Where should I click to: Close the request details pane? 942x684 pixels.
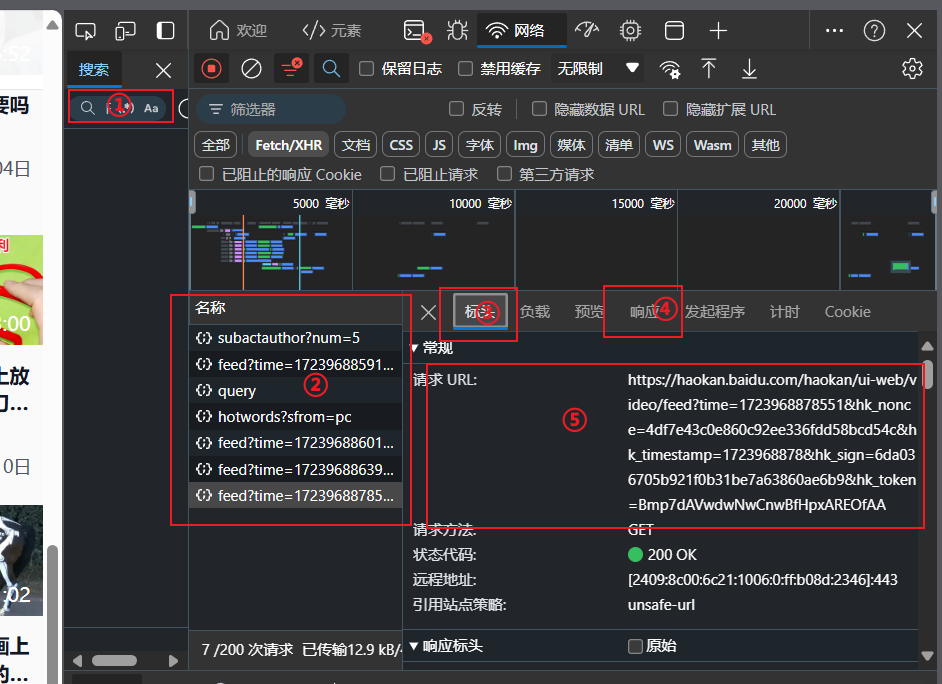click(428, 312)
